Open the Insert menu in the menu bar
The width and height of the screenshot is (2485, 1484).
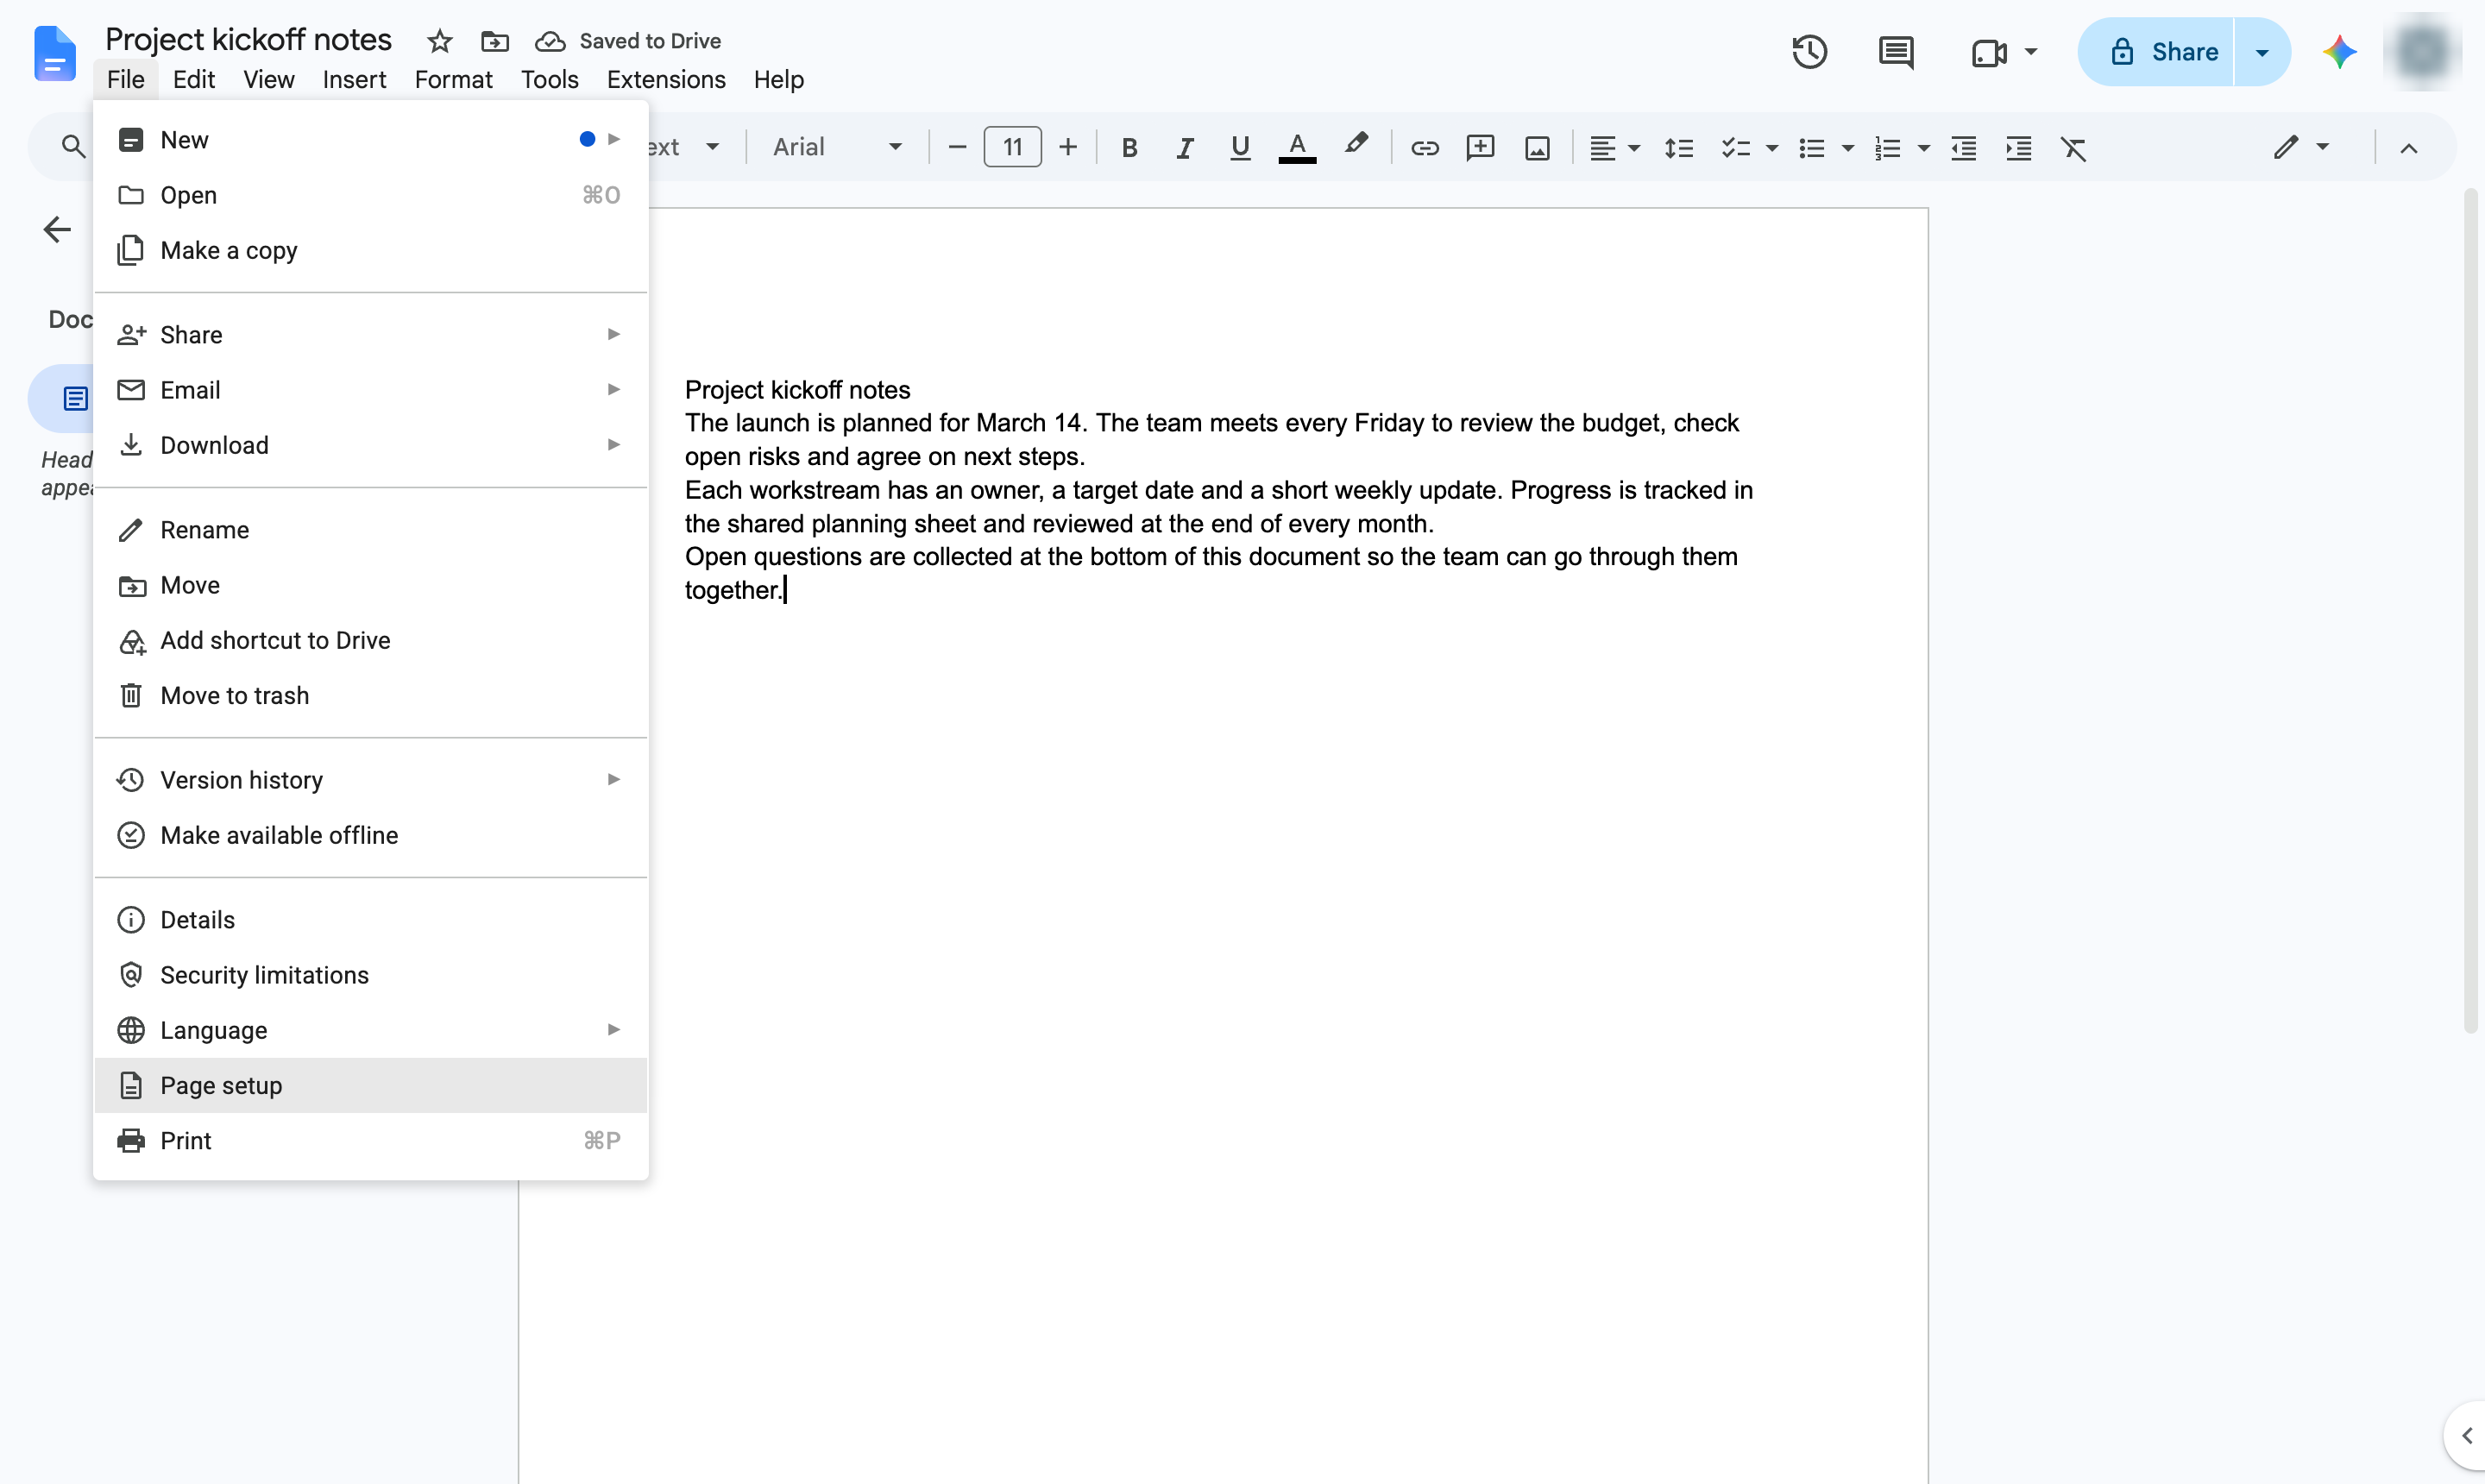pyautogui.click(x=354, y=79)
